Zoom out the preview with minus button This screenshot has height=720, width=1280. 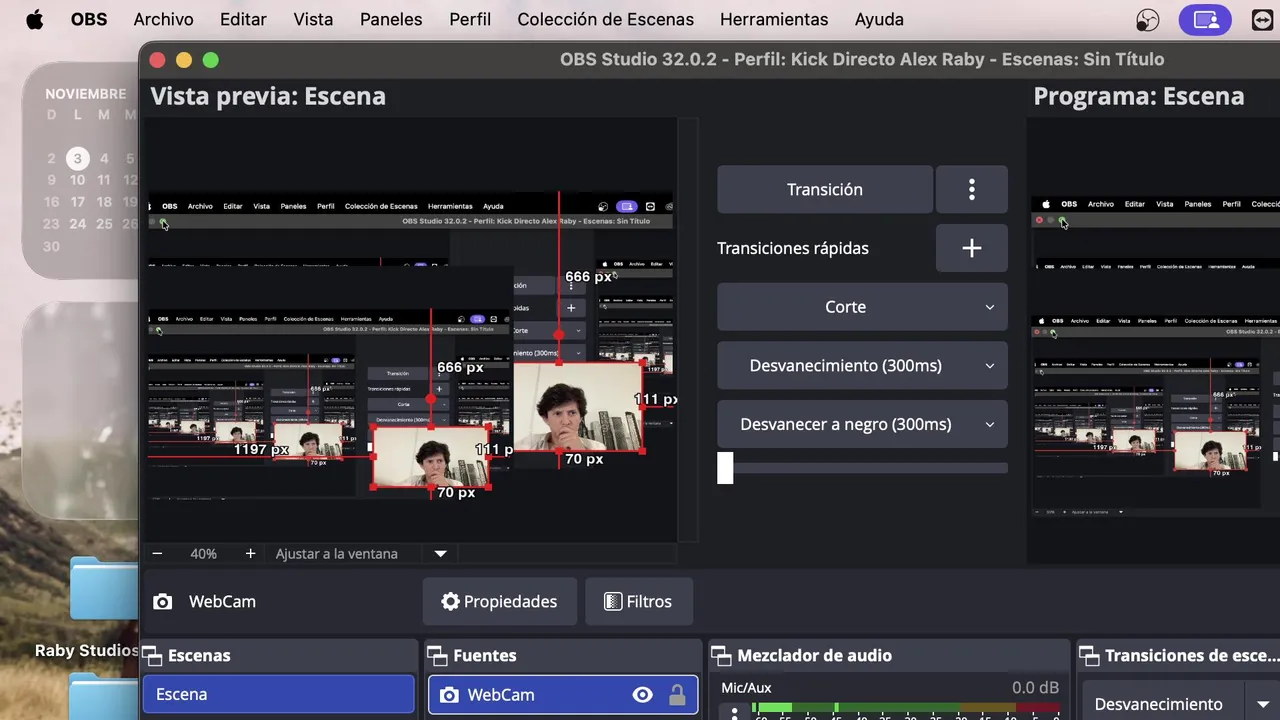pyautogui.click(x=157, y=553)
